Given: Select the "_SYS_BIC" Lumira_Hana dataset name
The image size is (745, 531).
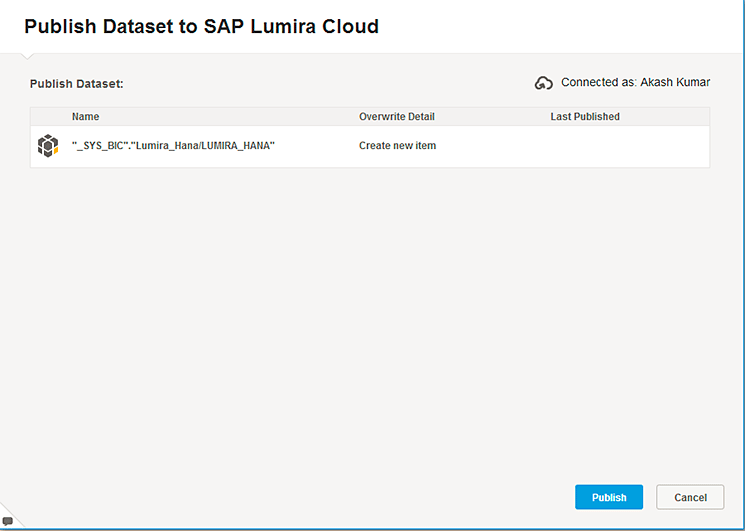Looking at the screenshot, I should [x=173, y=146].
